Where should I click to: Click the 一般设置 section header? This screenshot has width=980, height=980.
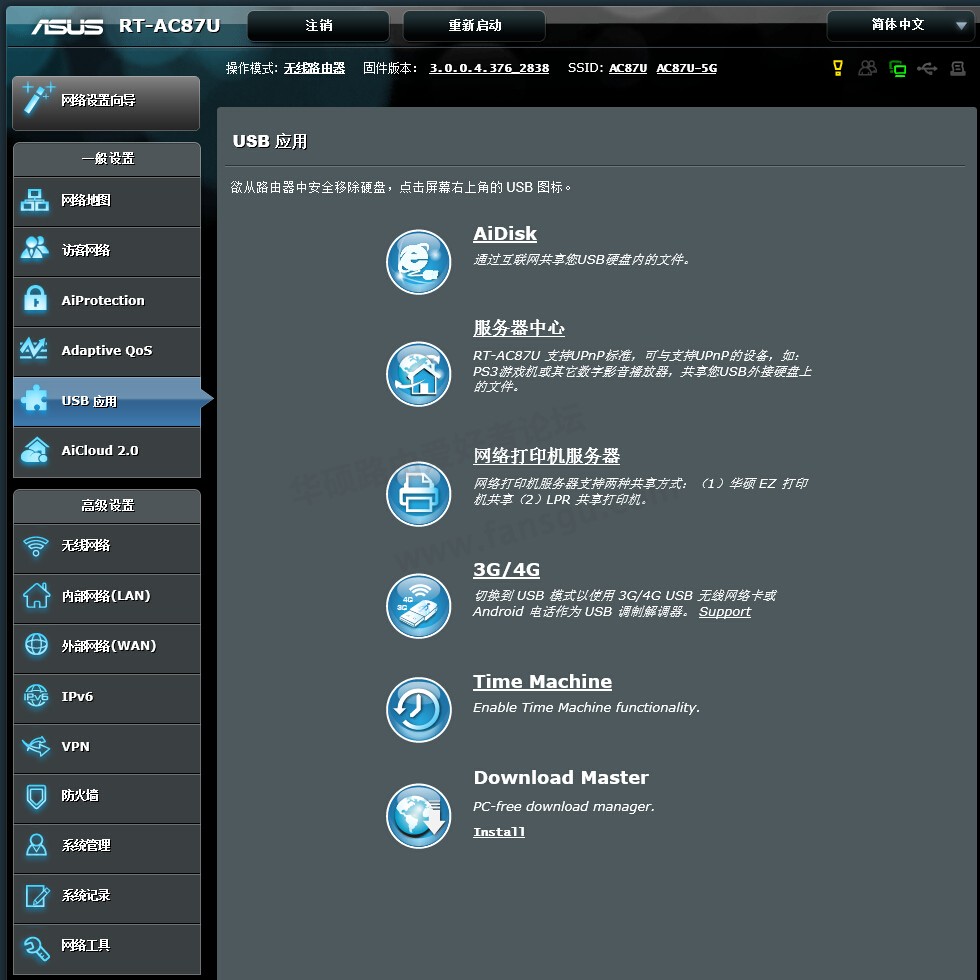pyautogui.click(x=107, y=159)
